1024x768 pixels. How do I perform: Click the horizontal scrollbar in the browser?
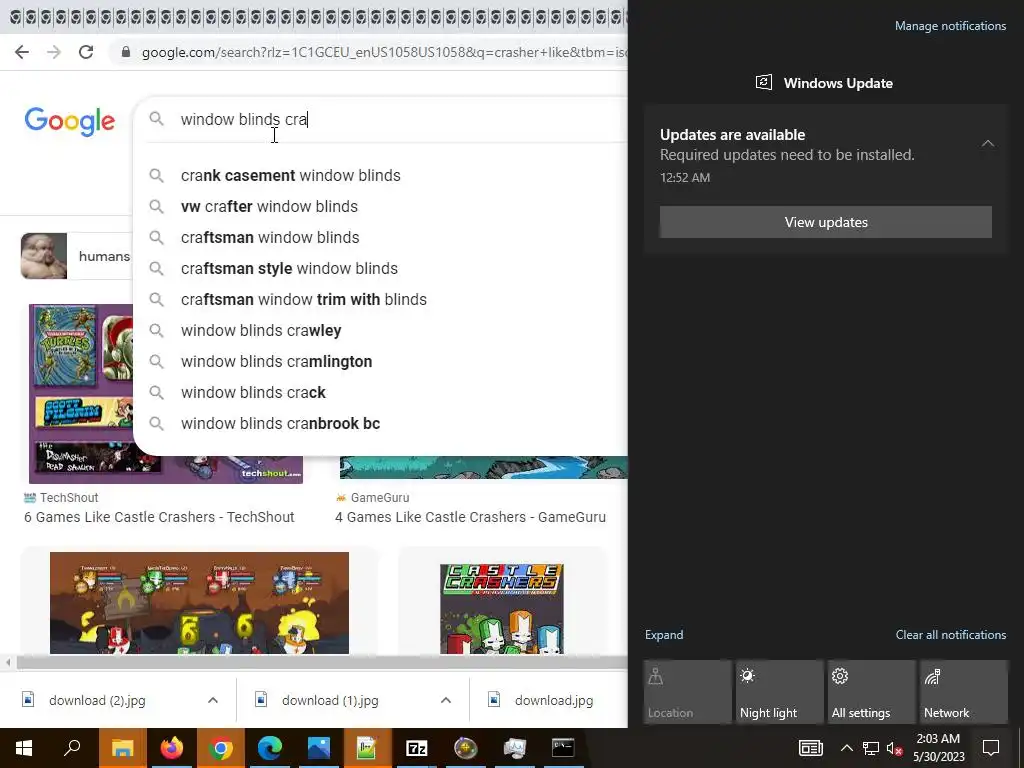321,663
